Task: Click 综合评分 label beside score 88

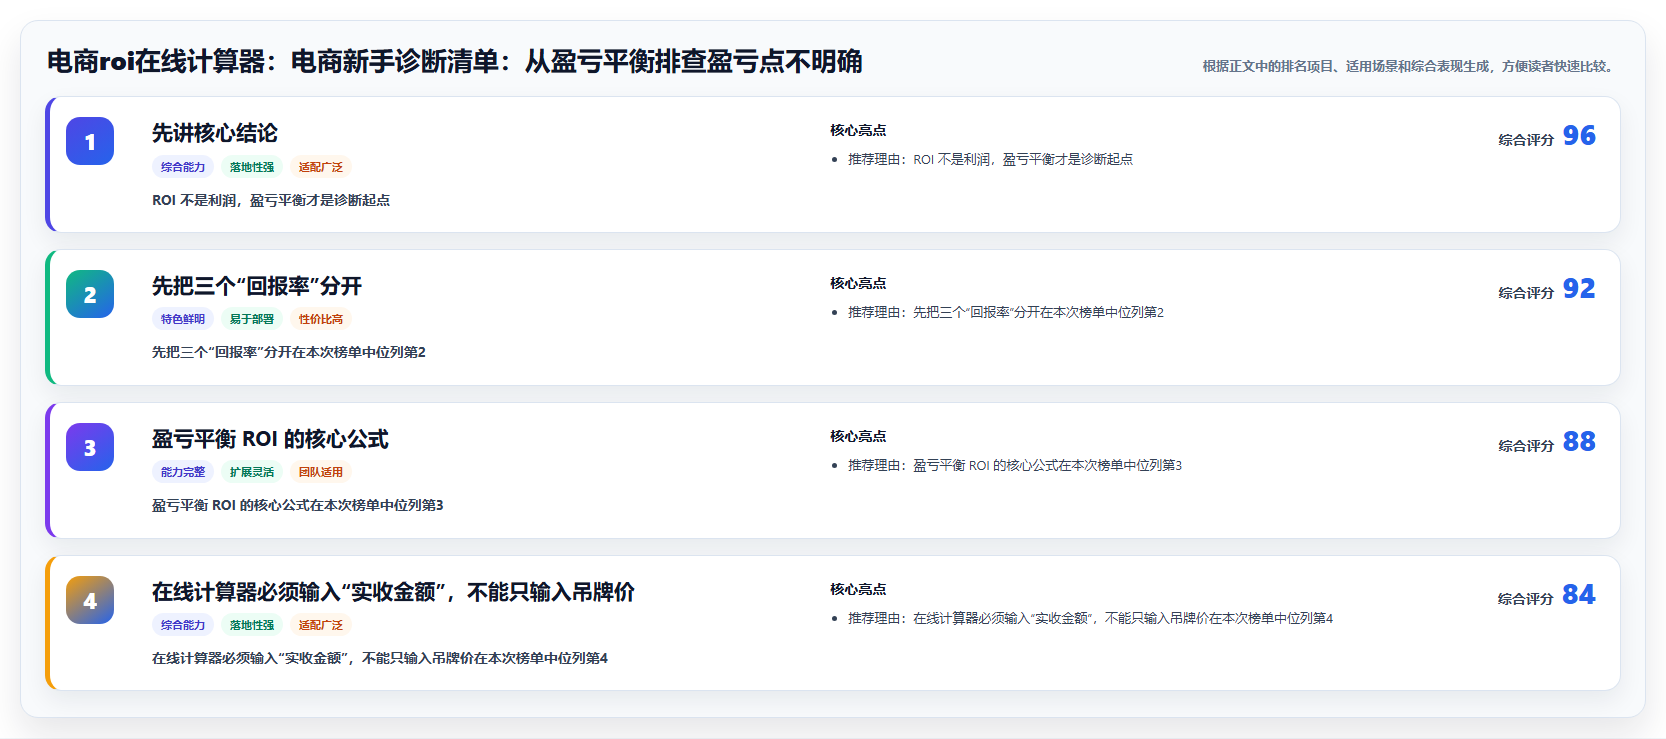Action: coord(1526,446)
